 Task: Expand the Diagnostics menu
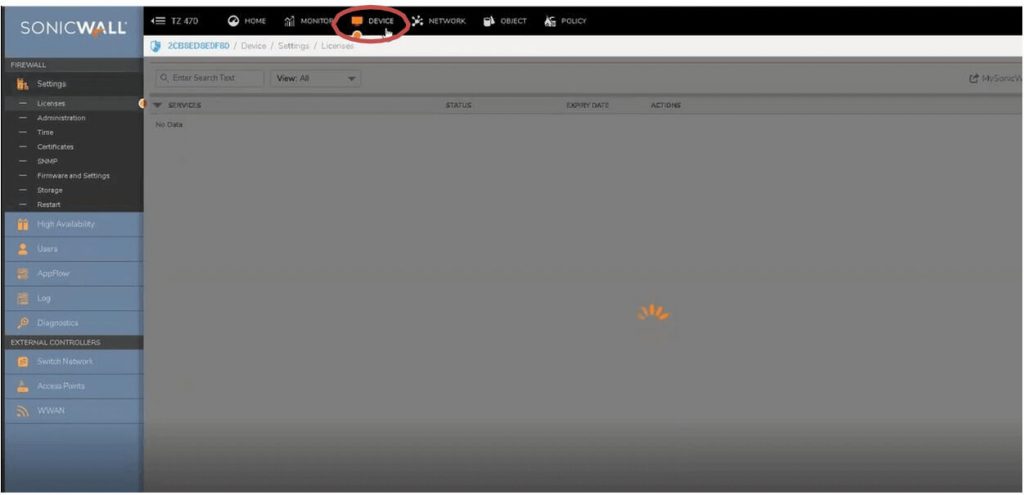tap(73, 323)
